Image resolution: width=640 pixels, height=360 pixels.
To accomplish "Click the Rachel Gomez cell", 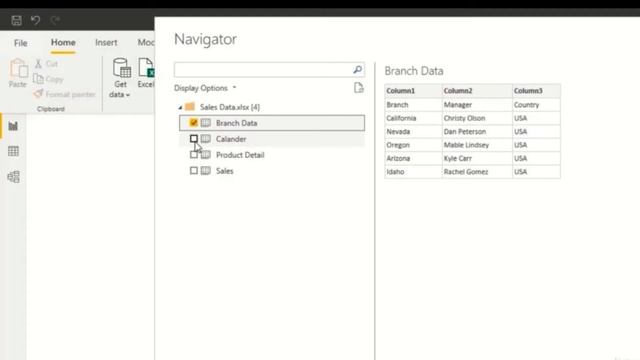I will (477, 172).
